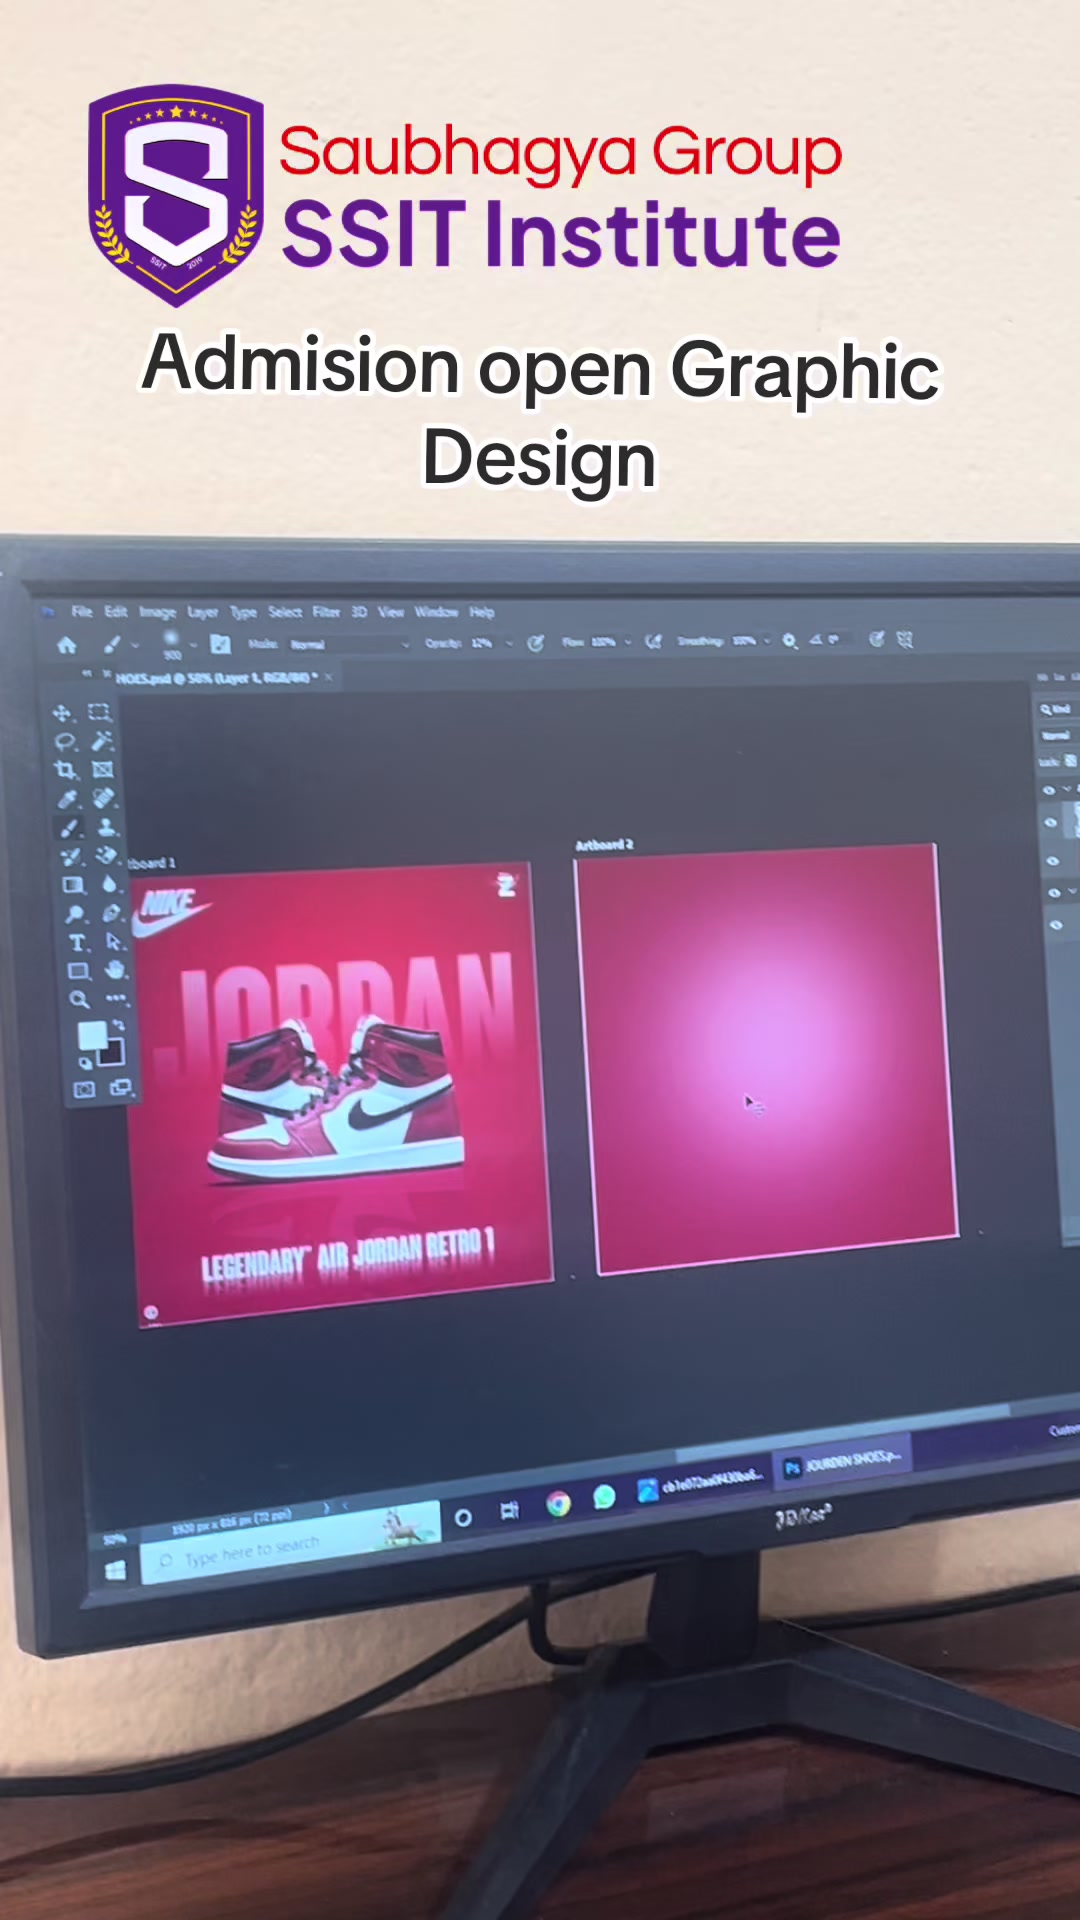The height and width of the screenshot is (1920, 1080).
Task: Select the Path Selection tool
Action: tap(114, 942)
